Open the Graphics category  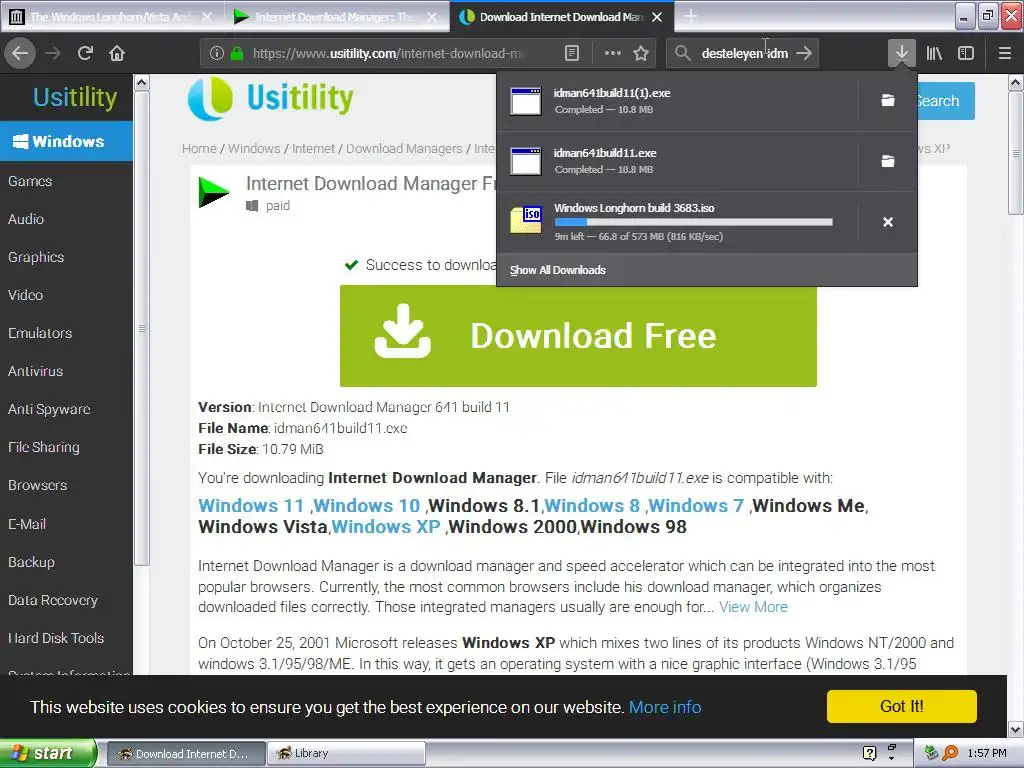tap(36, 257)
